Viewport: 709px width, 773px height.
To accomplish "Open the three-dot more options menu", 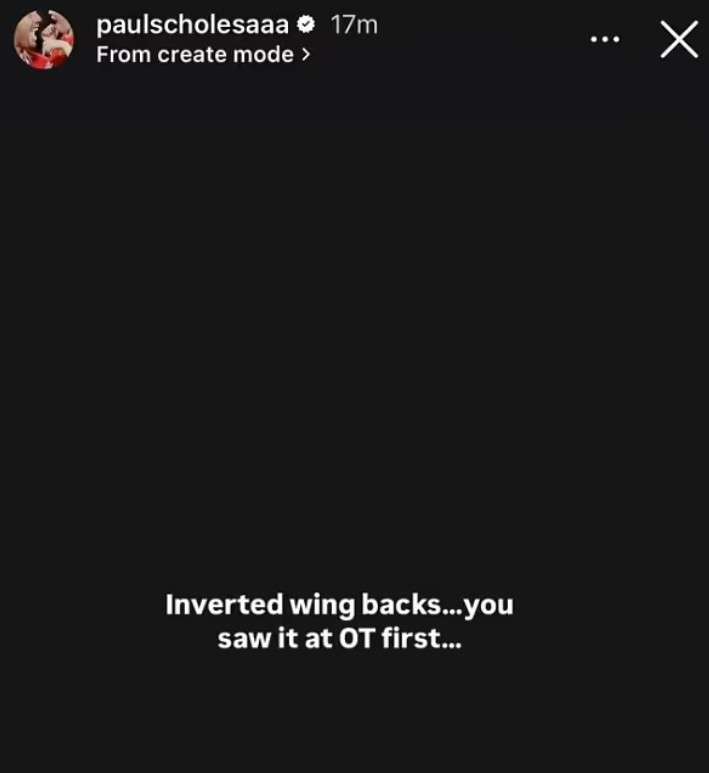I will tap(605, 39).
